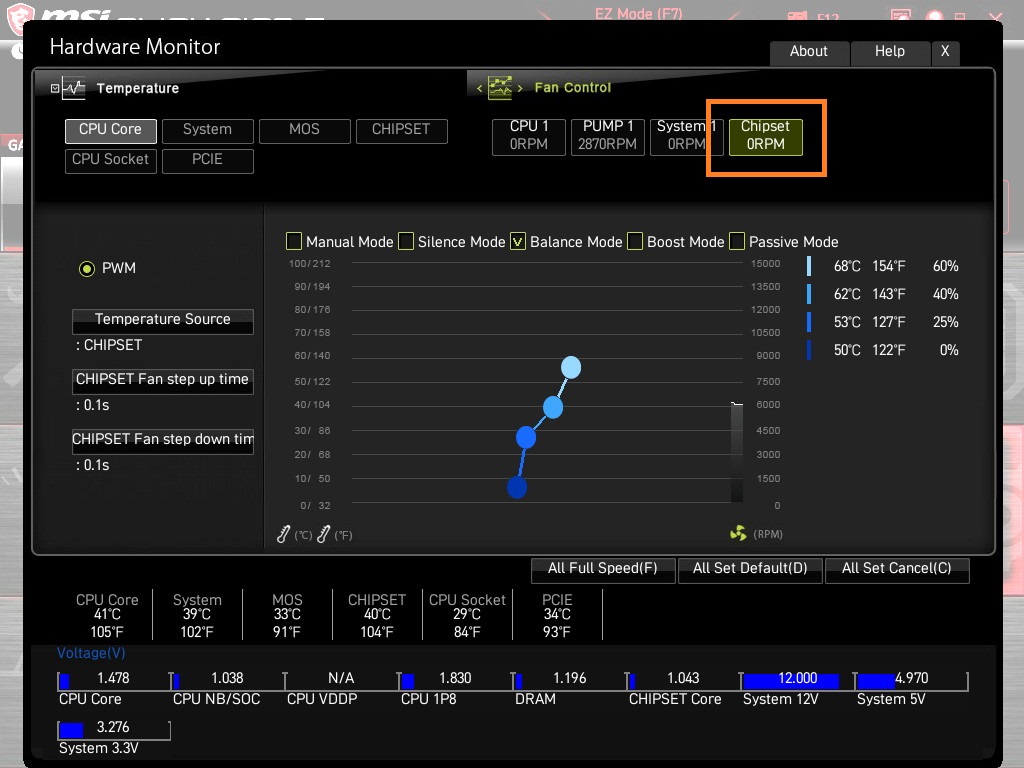
Task: Open the Temperature Source selector
Action: [163, 321]
